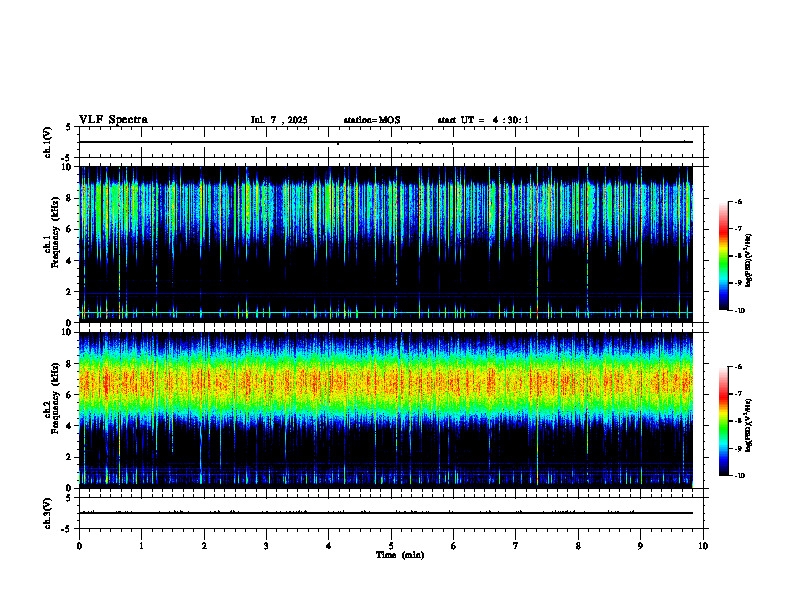Click the "0" tick on the time axis

[79, 546]
